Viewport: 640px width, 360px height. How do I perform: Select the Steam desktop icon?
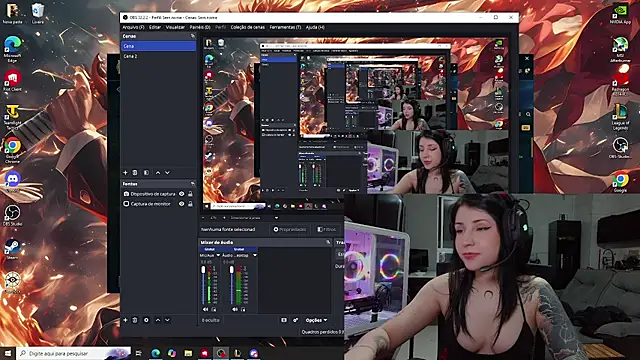tap(12, 249)
